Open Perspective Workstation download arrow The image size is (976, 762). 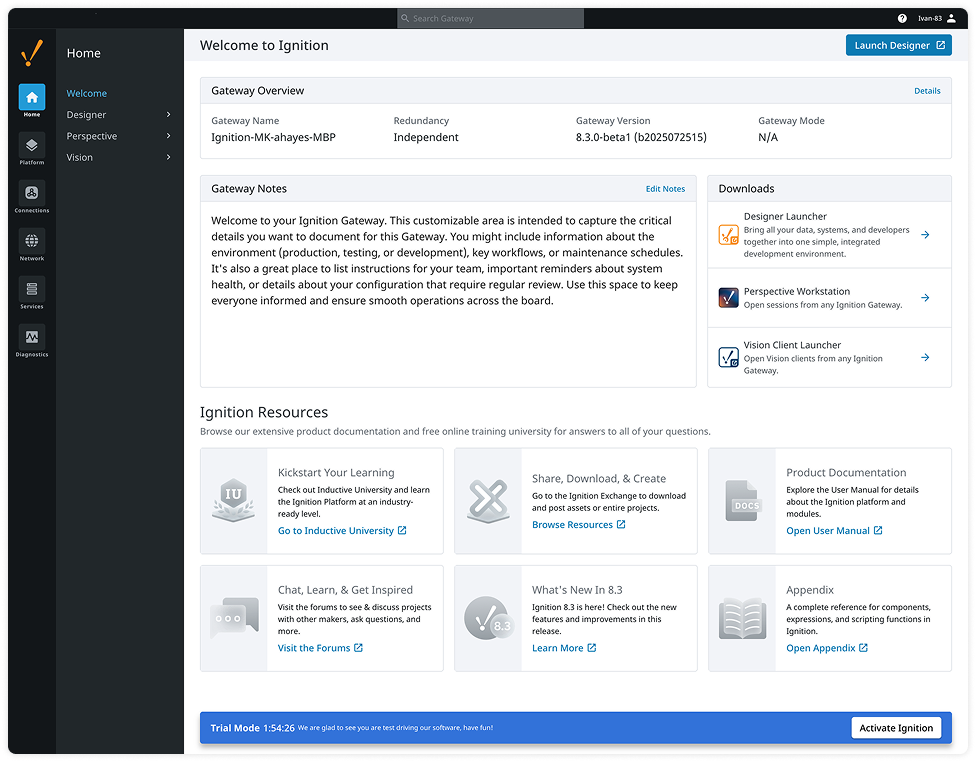coord(925,298)
